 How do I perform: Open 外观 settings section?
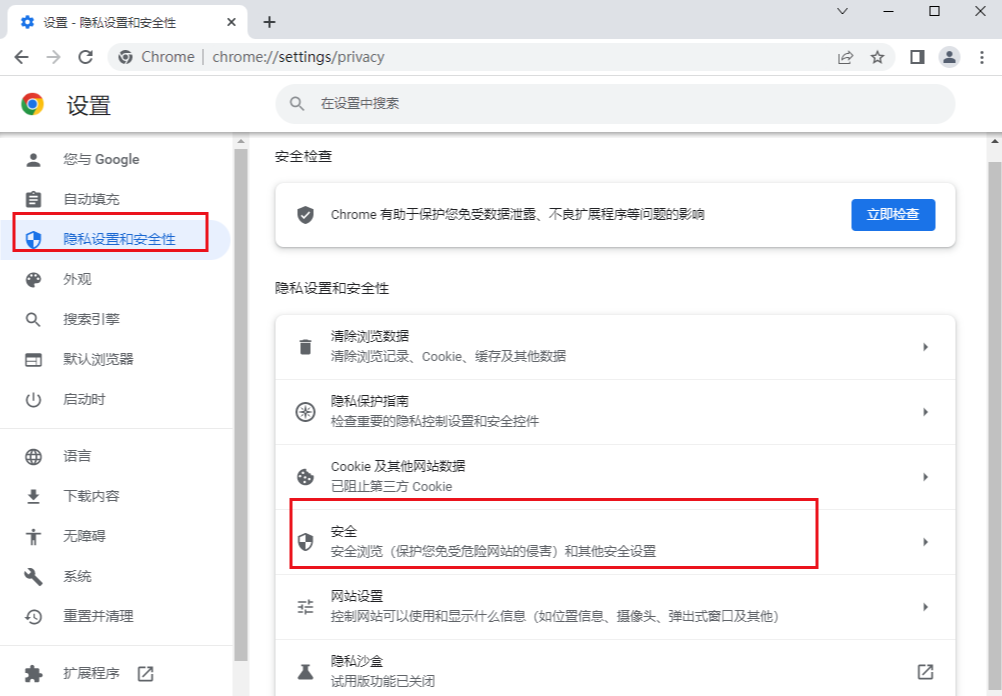point(116,279)
